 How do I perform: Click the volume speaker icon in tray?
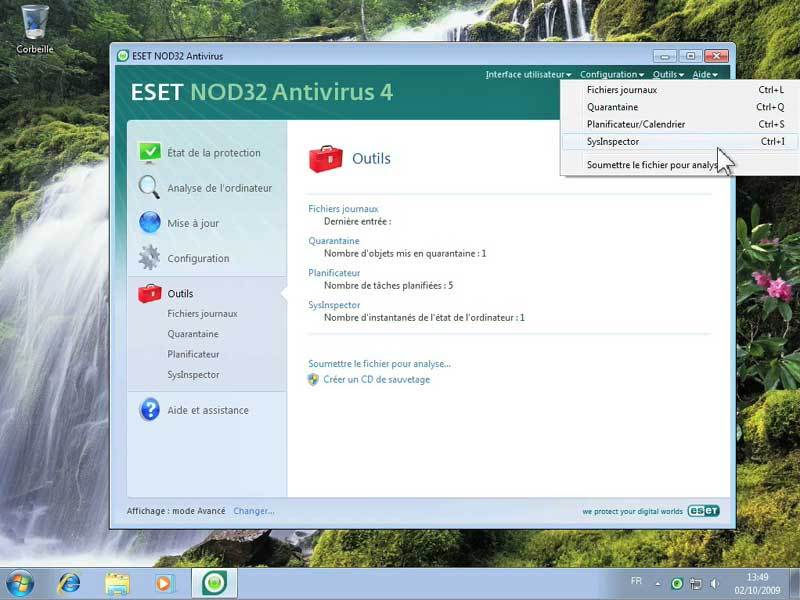[x=715, y=584]
